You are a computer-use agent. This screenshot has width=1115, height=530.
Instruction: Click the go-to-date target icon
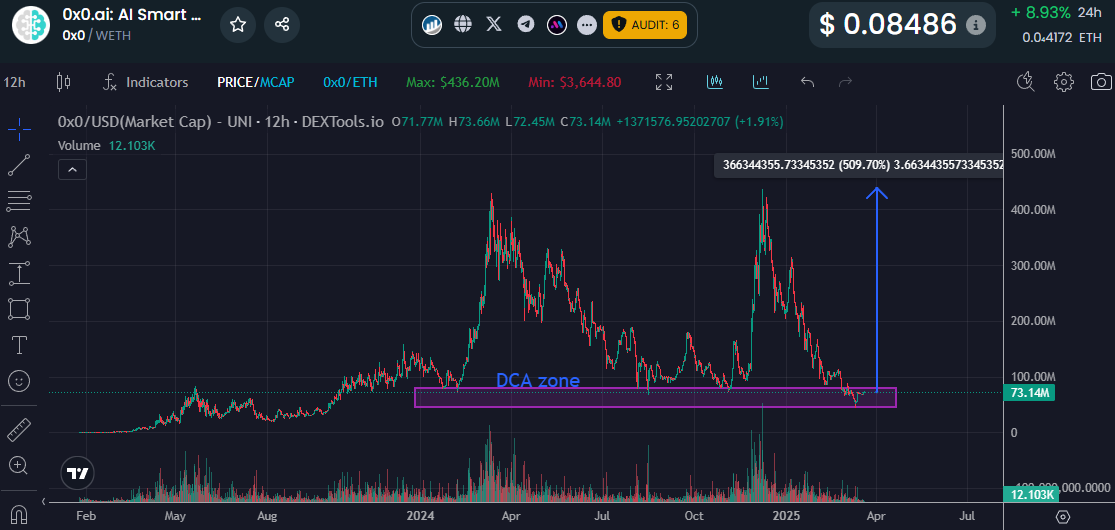[1063, 516]
